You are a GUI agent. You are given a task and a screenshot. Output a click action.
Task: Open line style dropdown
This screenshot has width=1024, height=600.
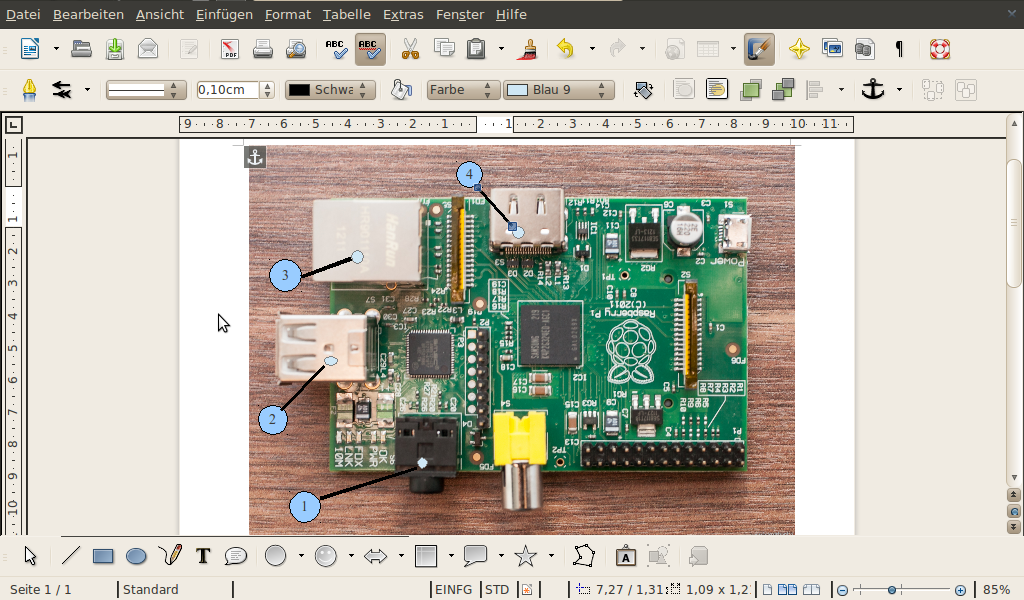(146, 90)
